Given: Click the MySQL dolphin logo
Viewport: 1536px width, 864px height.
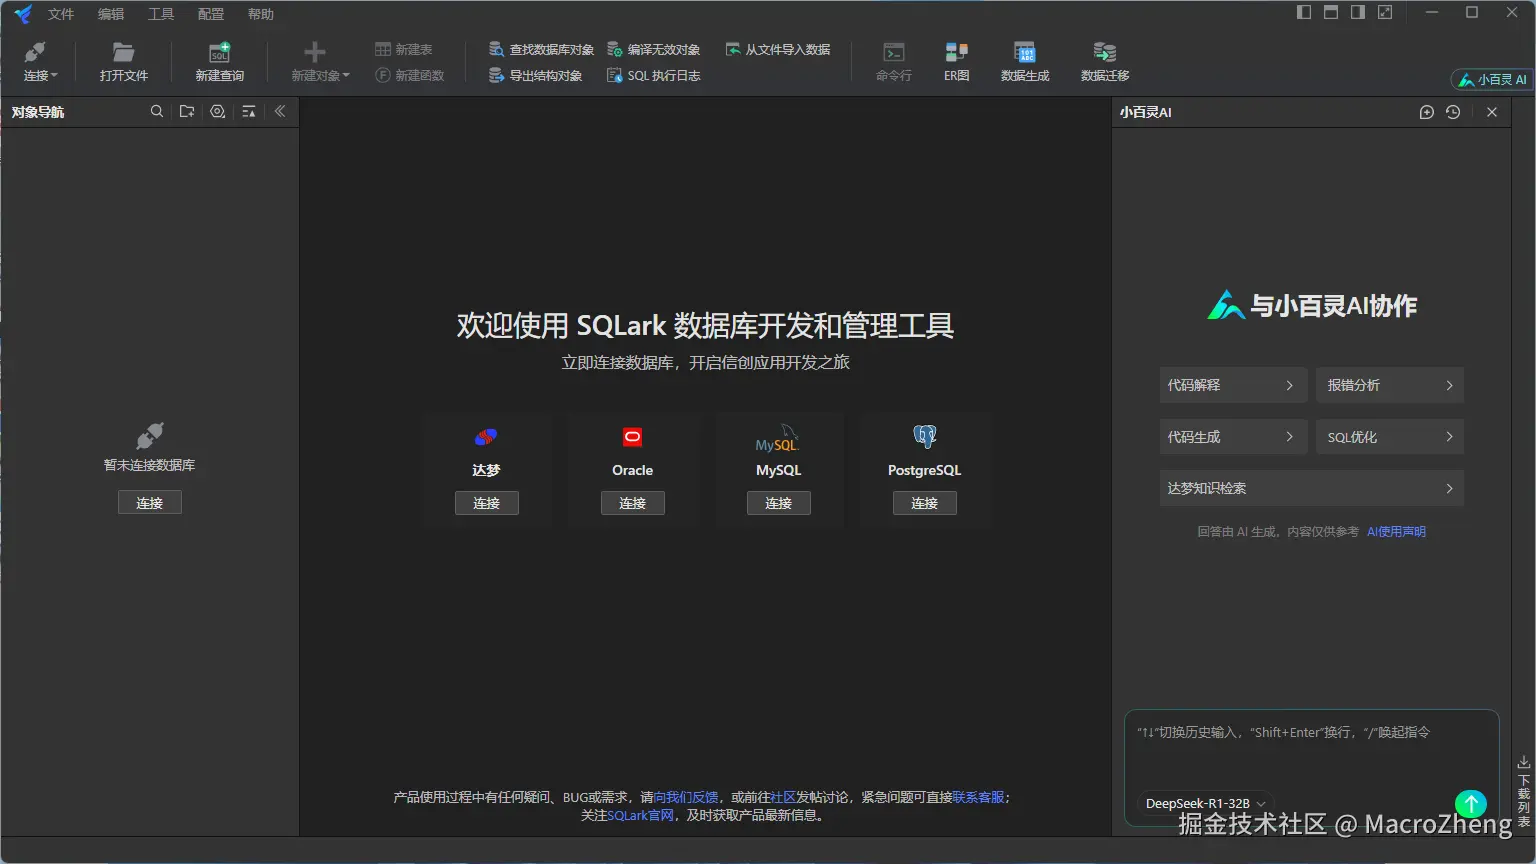Looking at the screenshot, I should pos(778,439).
